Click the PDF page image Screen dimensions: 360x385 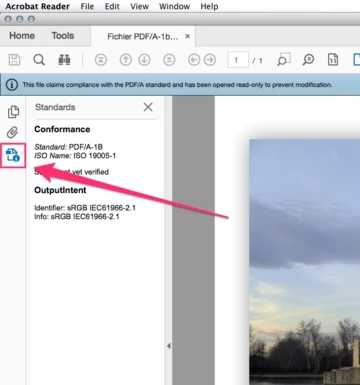tap(305, 262)
